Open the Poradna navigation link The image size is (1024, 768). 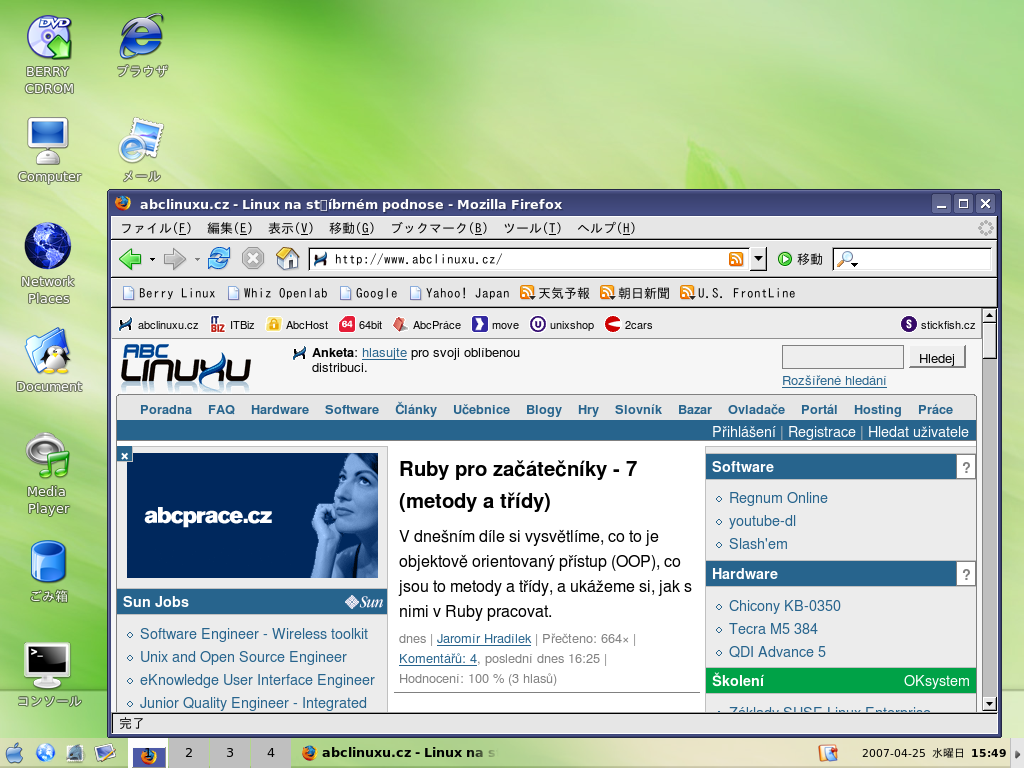[166, 409]
